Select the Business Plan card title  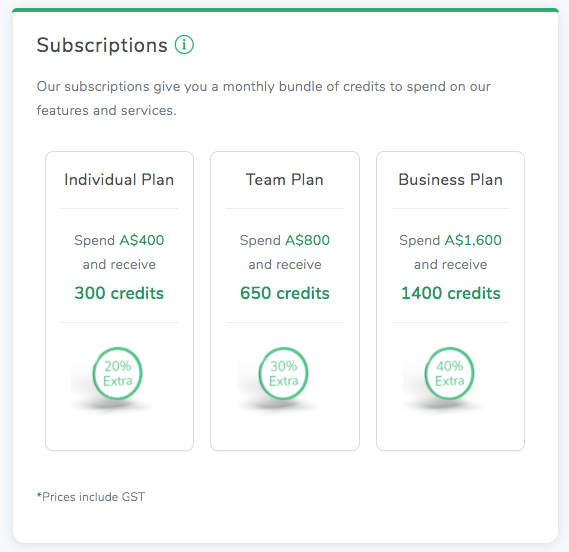click(x=450, y=180)
